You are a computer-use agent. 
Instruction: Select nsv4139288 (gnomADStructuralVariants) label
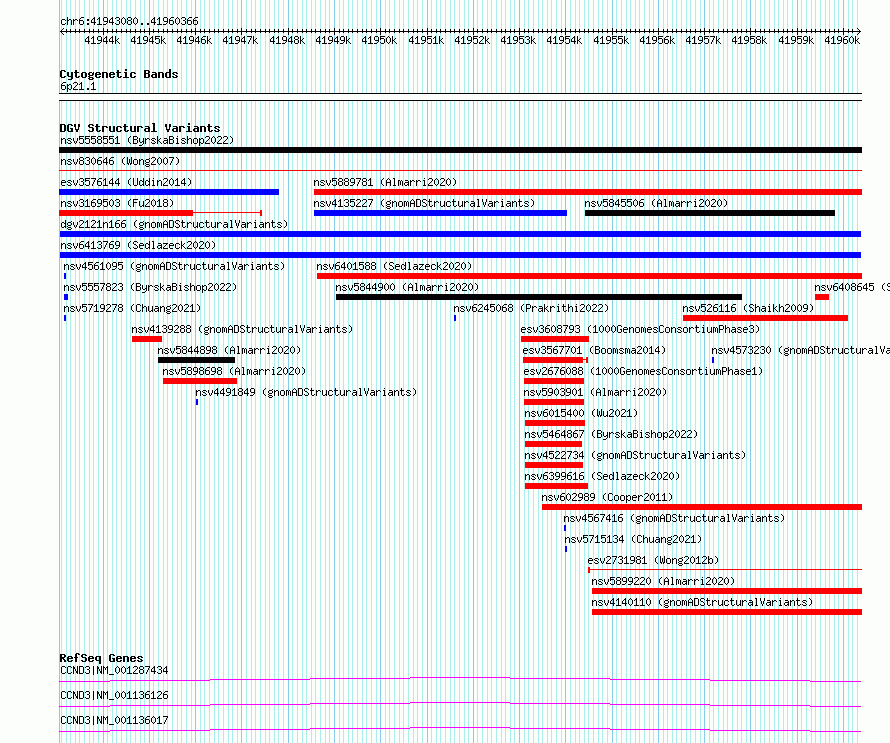(242, 329)
